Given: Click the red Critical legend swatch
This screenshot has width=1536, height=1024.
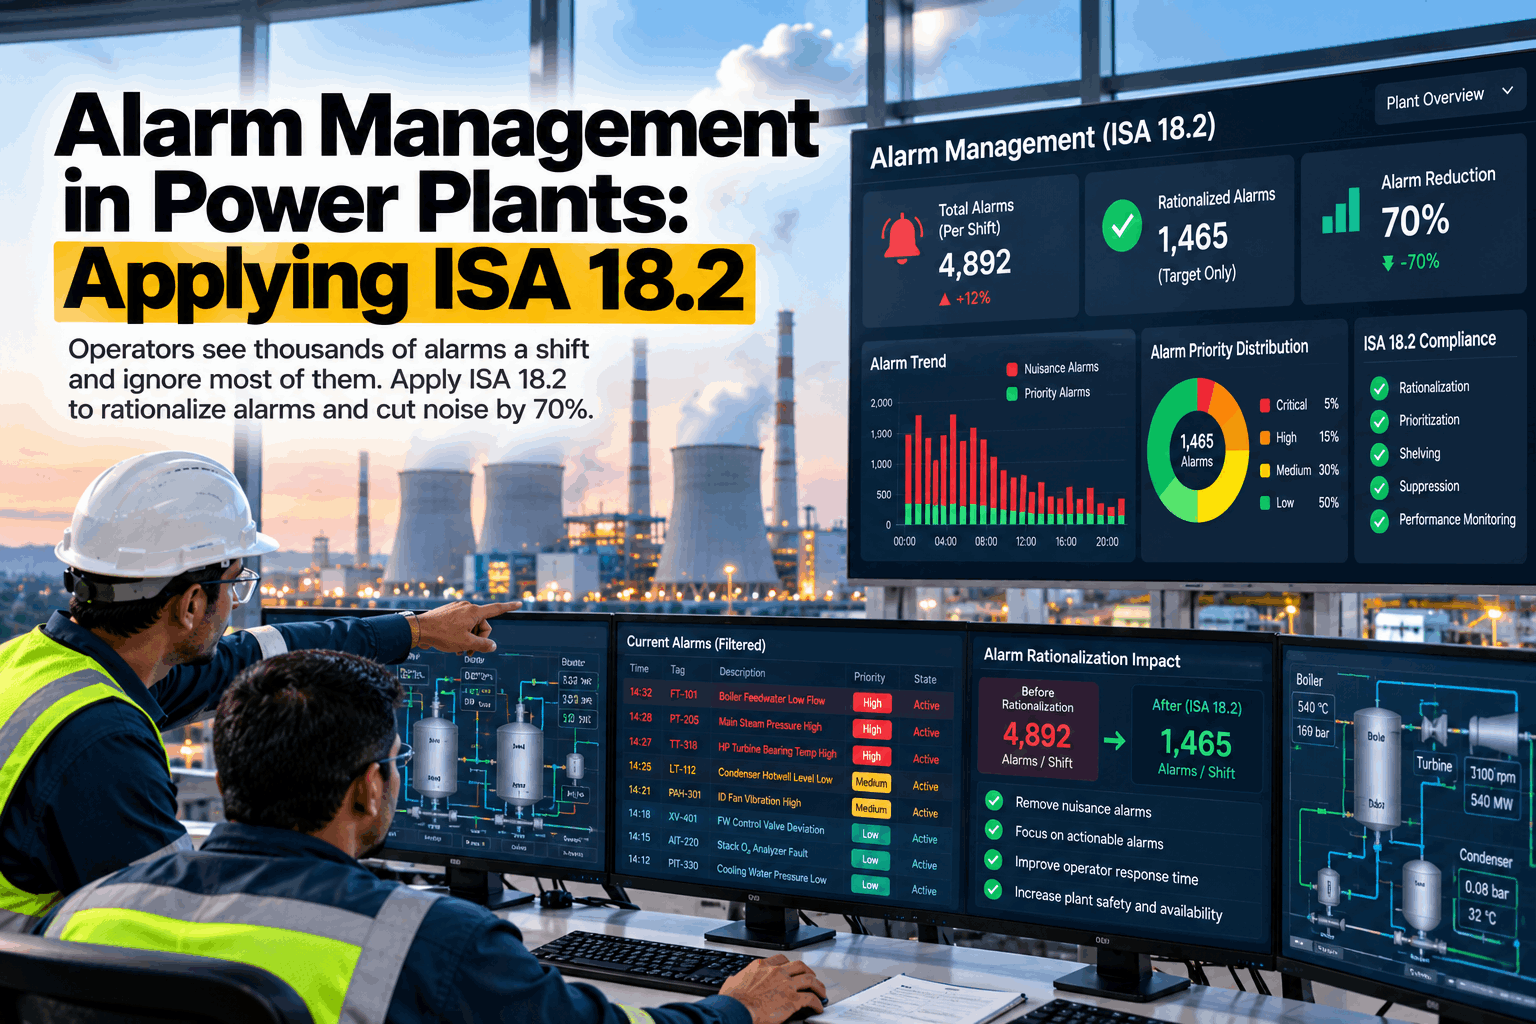Looking at the screenshot, I should pyautogui.click(x=1265, y=405).
